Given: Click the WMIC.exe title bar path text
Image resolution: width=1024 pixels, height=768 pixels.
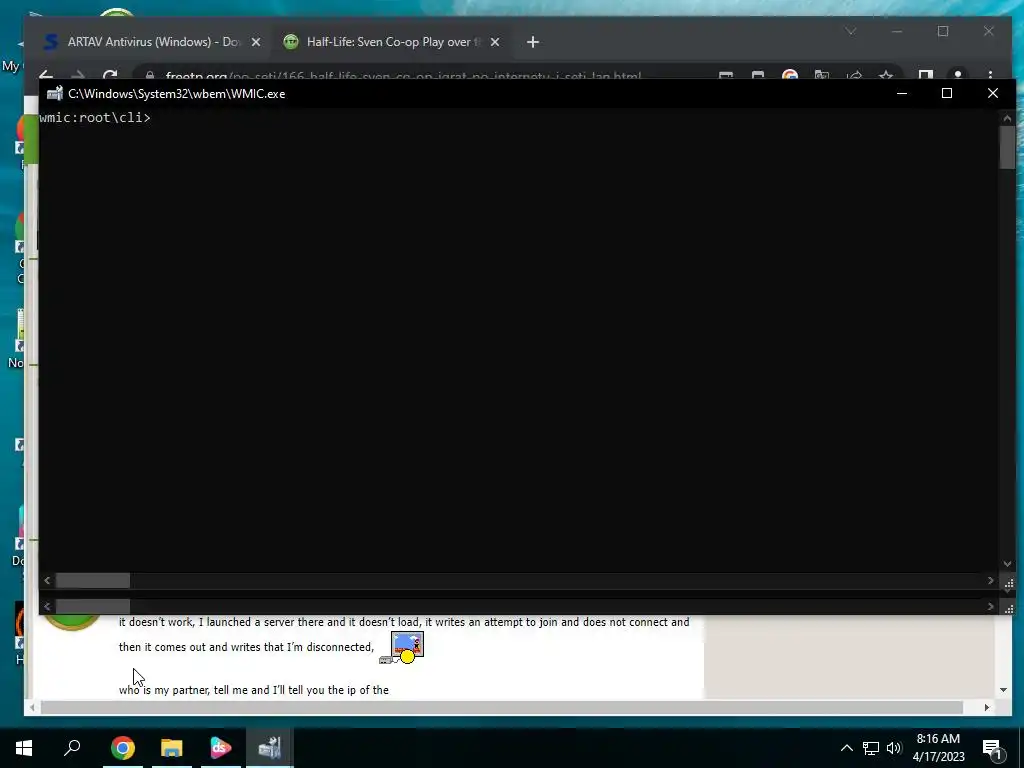Looking at the screenshot, I should pyautogui.click(x=176, y=94).
